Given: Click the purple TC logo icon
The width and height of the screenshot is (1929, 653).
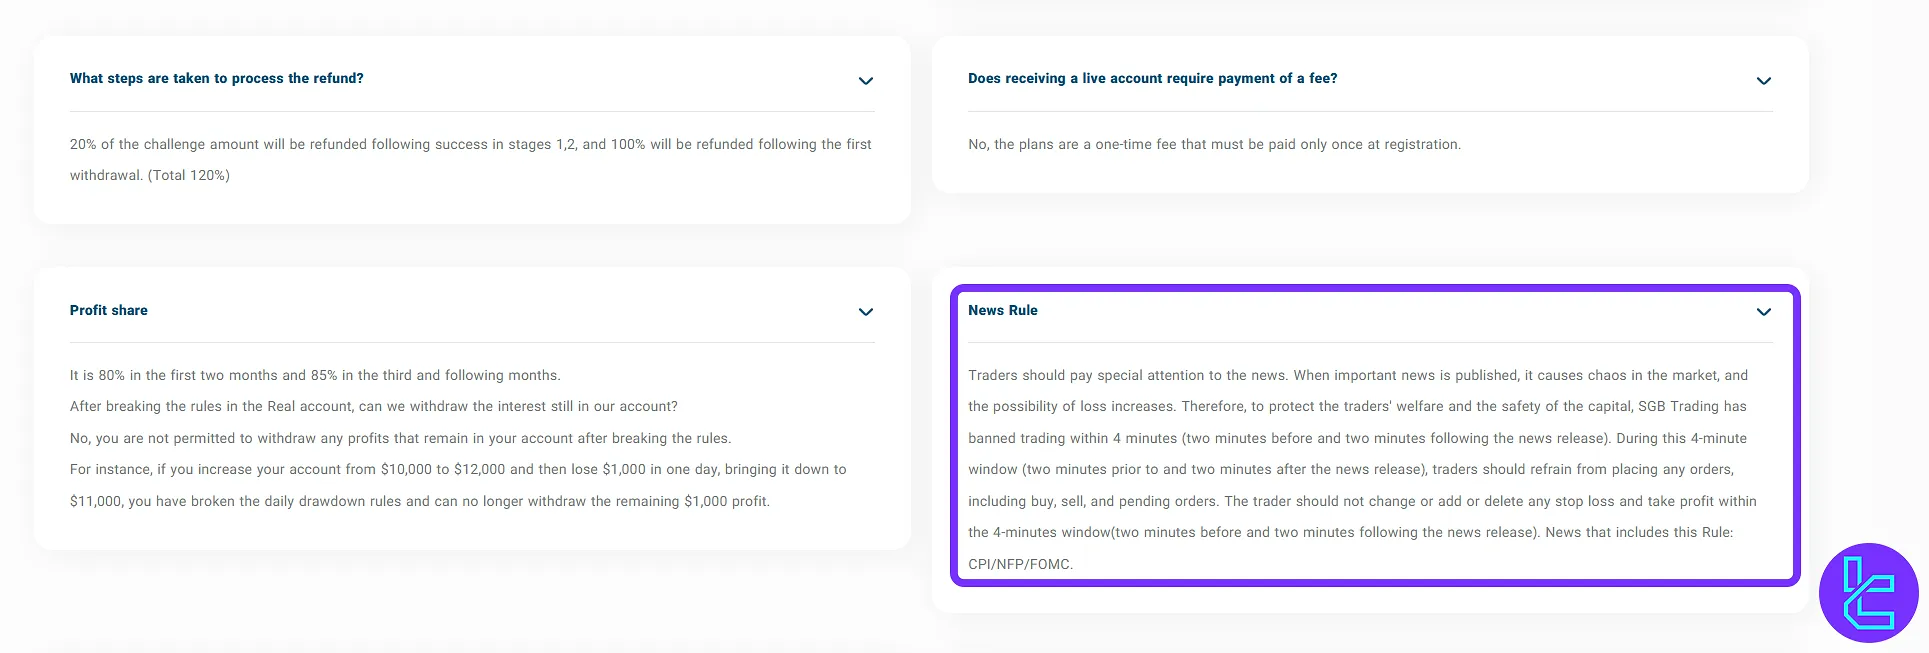Looking at the screenshot, I should click(1868, 593).
